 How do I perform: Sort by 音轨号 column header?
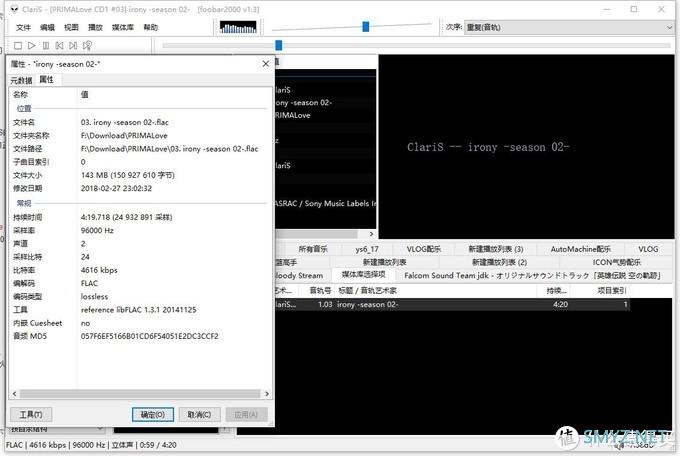(320, 291)
